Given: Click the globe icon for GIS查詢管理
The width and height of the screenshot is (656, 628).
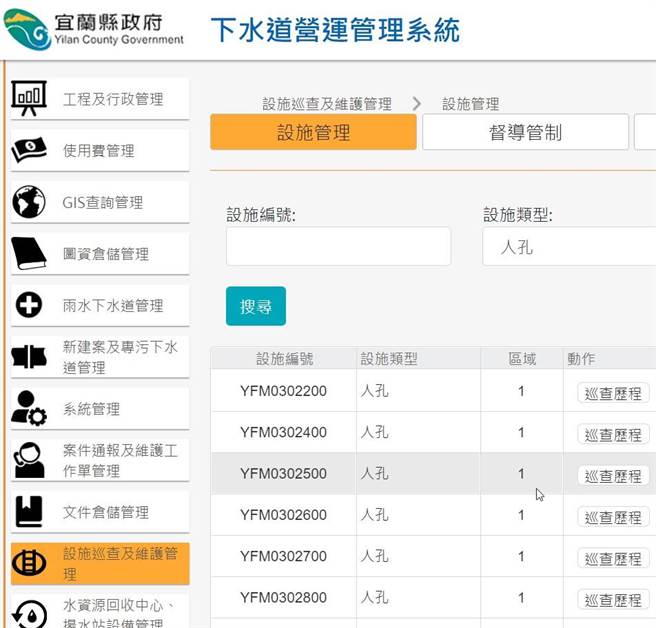Looking at the screenshot, I should point(28,202).
